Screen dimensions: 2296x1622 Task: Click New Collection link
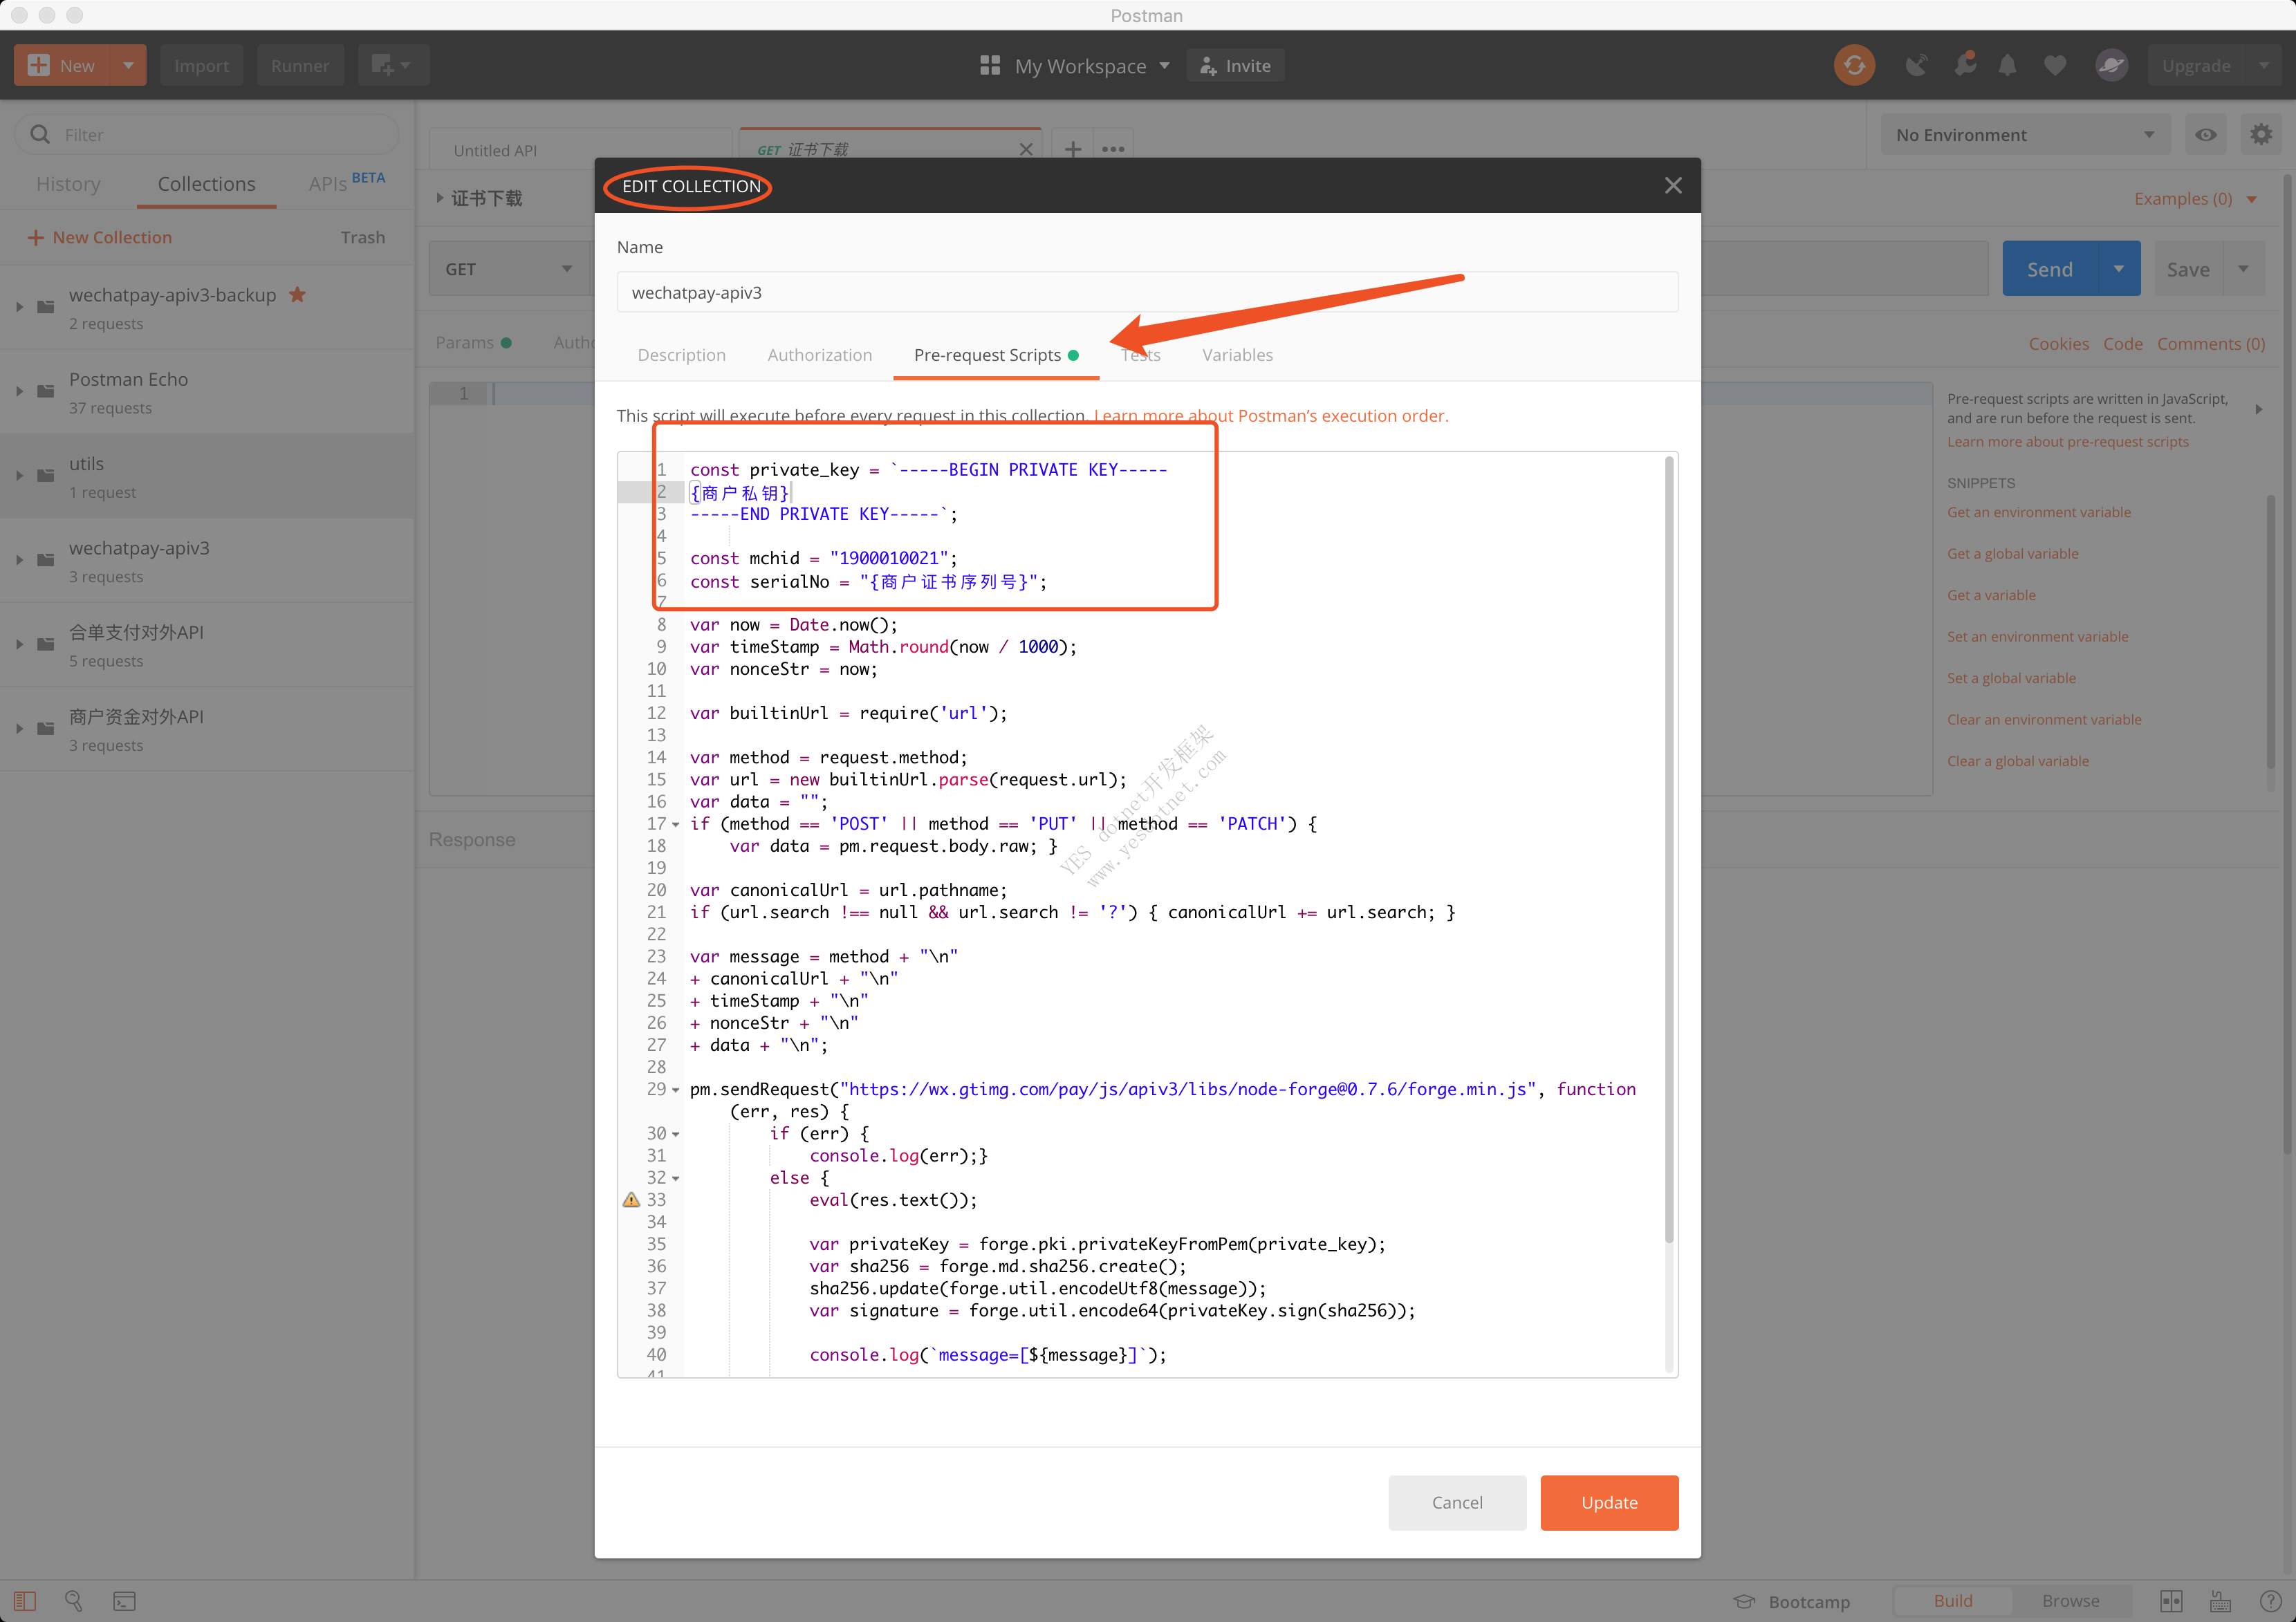coord(99,237)
